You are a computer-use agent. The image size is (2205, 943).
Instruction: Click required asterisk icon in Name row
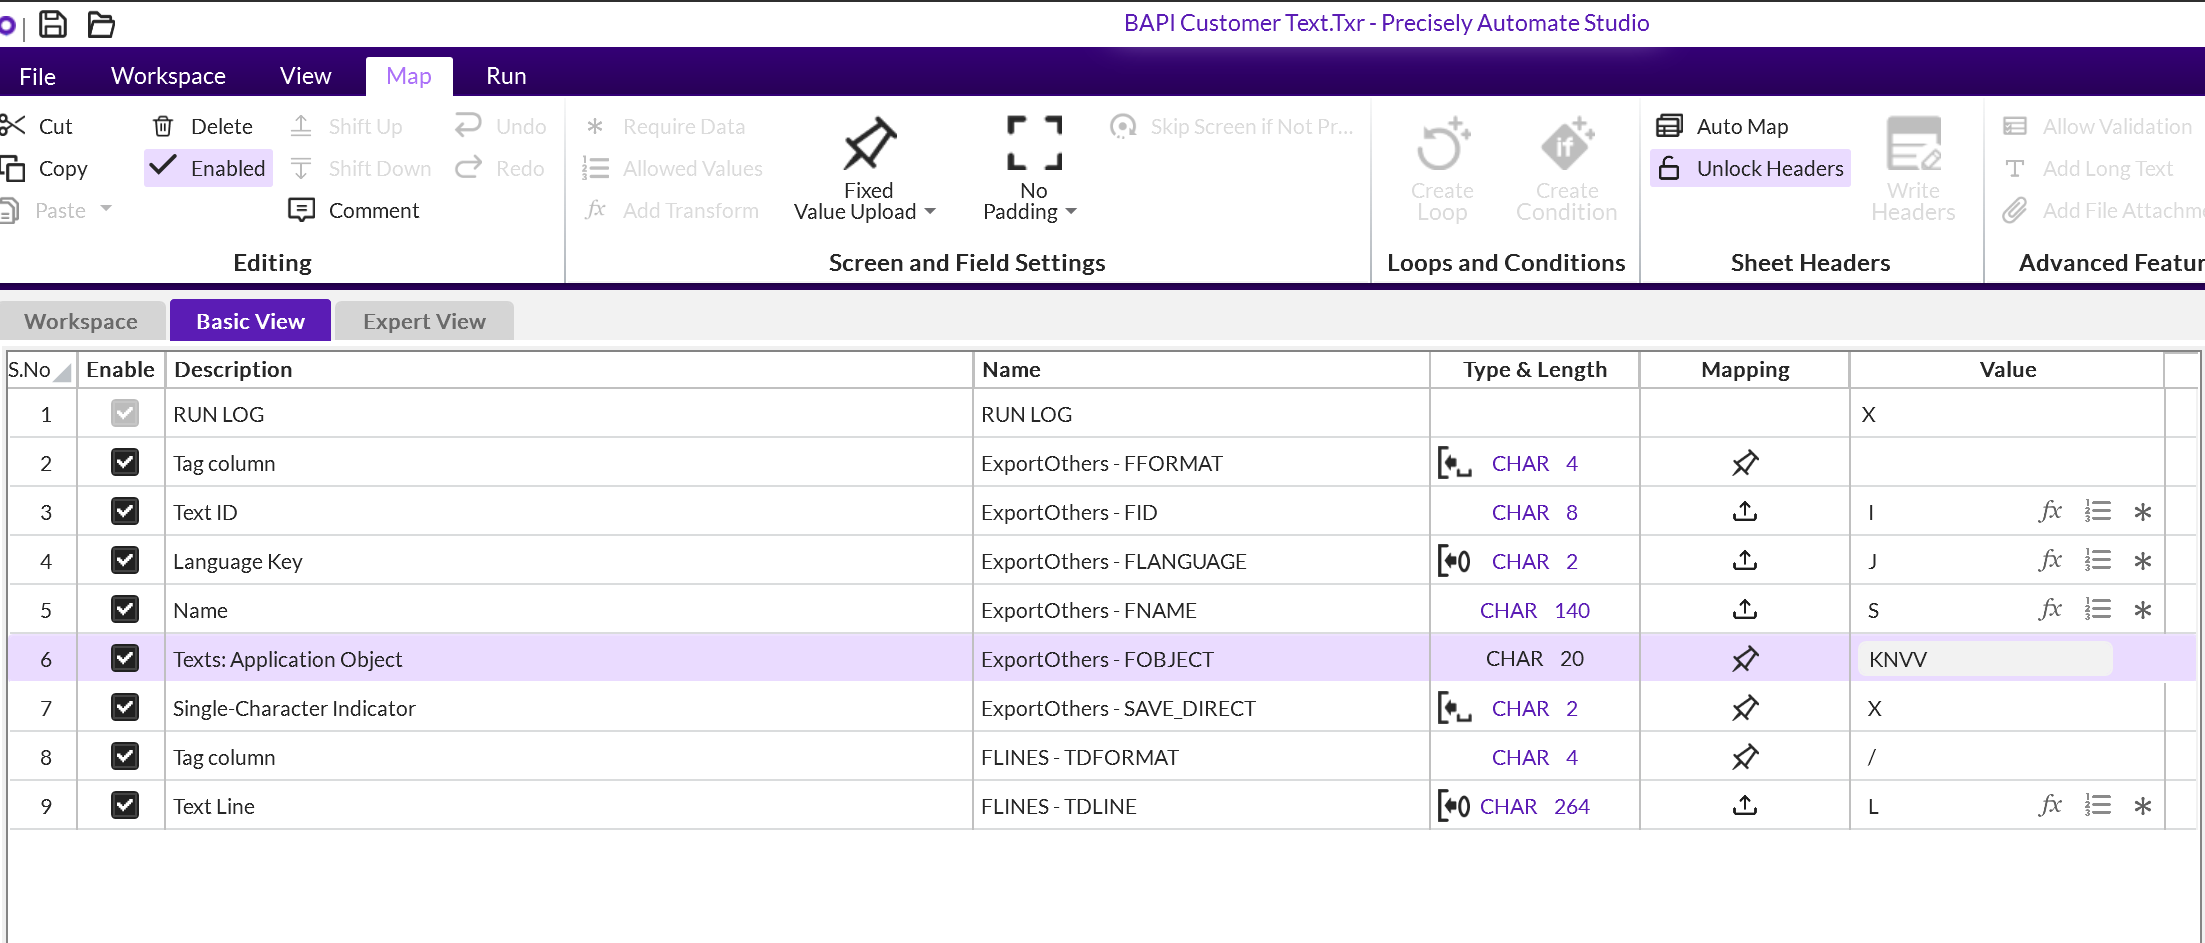[2142, 610]
